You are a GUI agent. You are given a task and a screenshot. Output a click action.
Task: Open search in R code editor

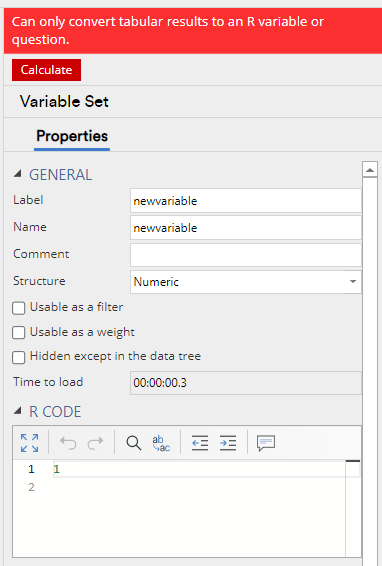tap(134, 443)
